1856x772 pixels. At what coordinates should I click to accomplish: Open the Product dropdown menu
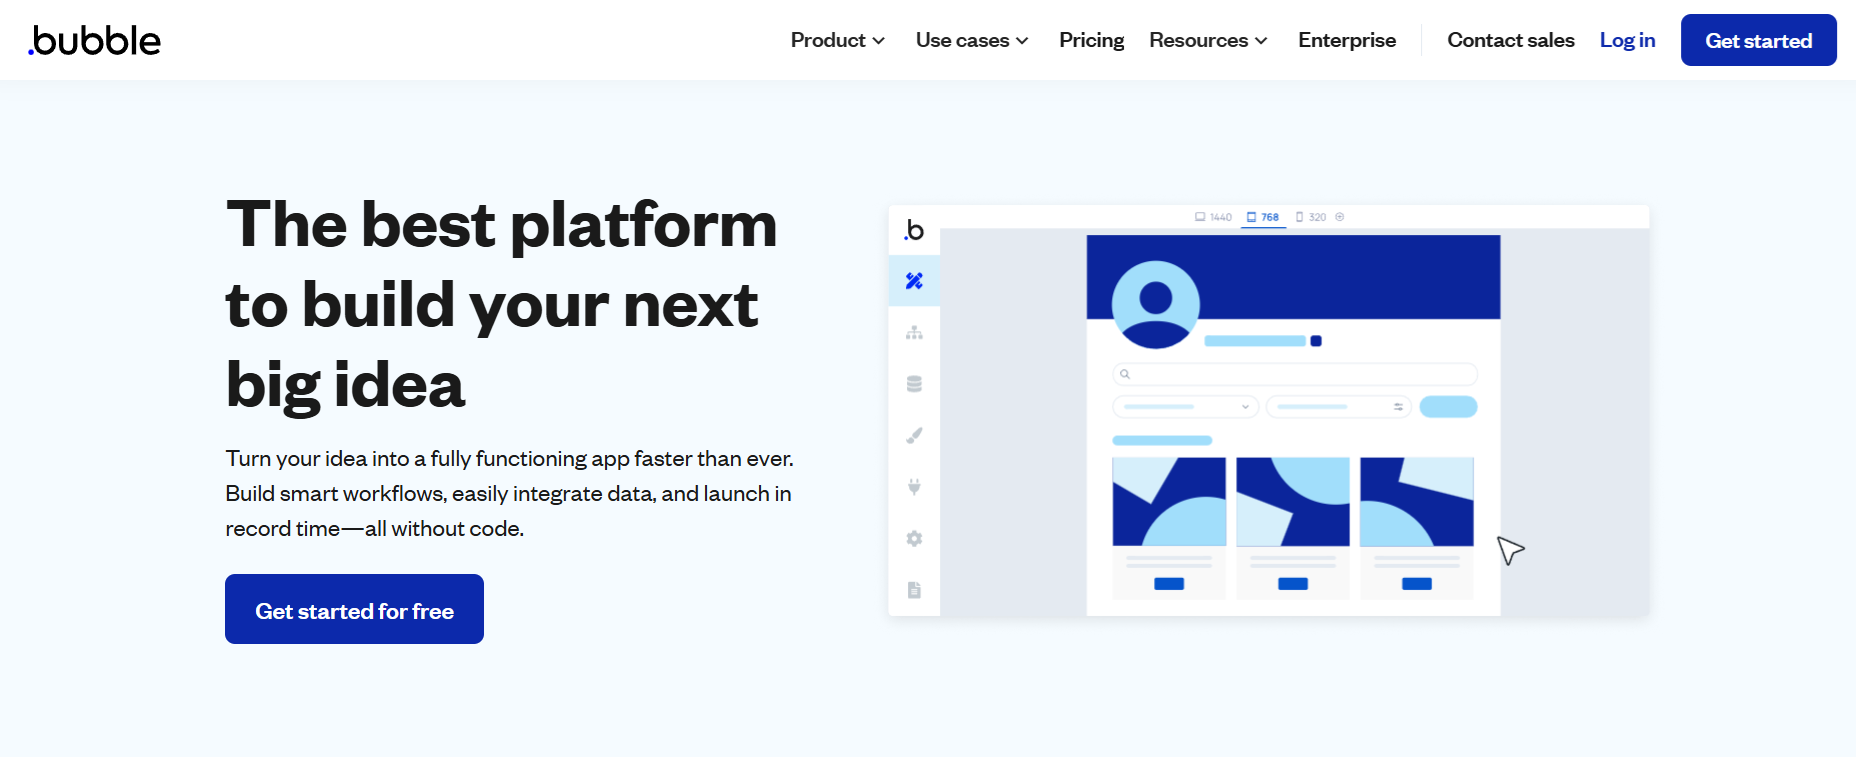coord(838,40)
